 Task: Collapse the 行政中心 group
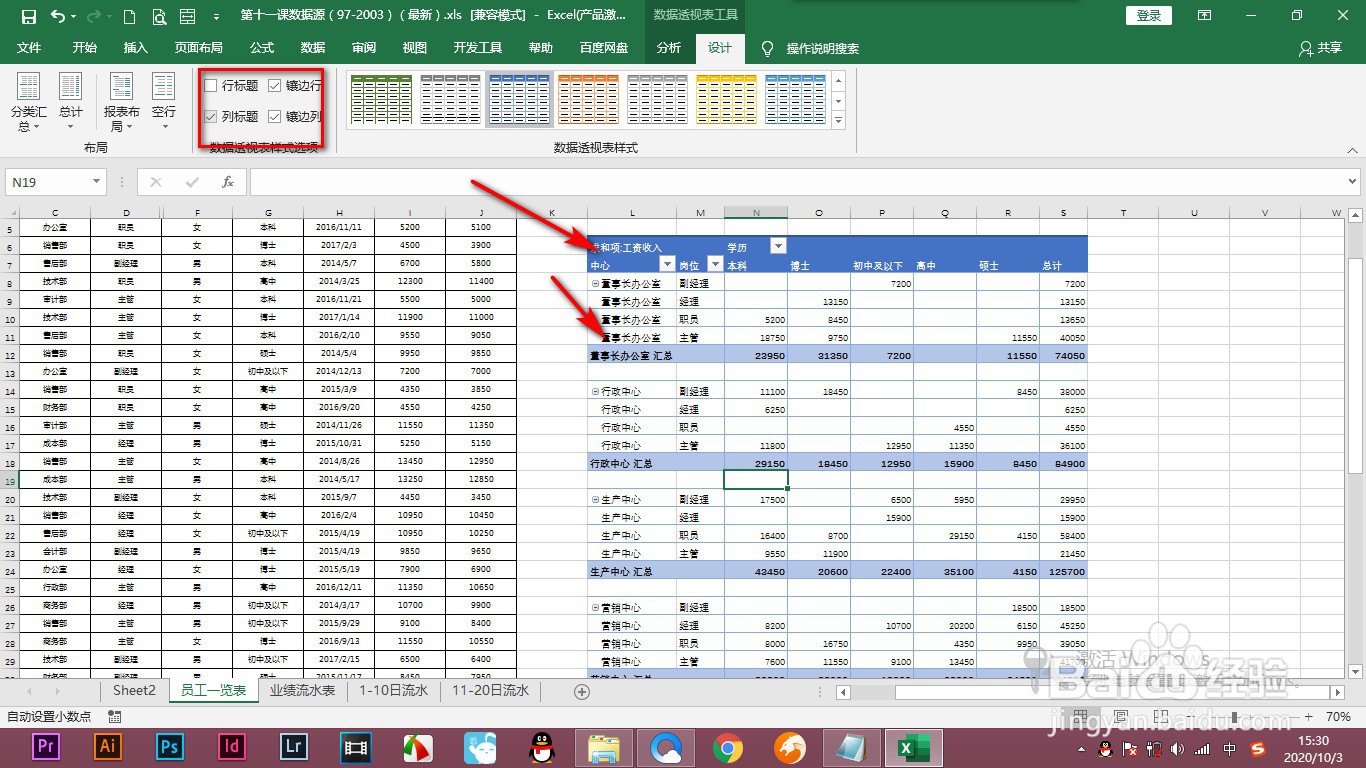click(x=595, y=391)
